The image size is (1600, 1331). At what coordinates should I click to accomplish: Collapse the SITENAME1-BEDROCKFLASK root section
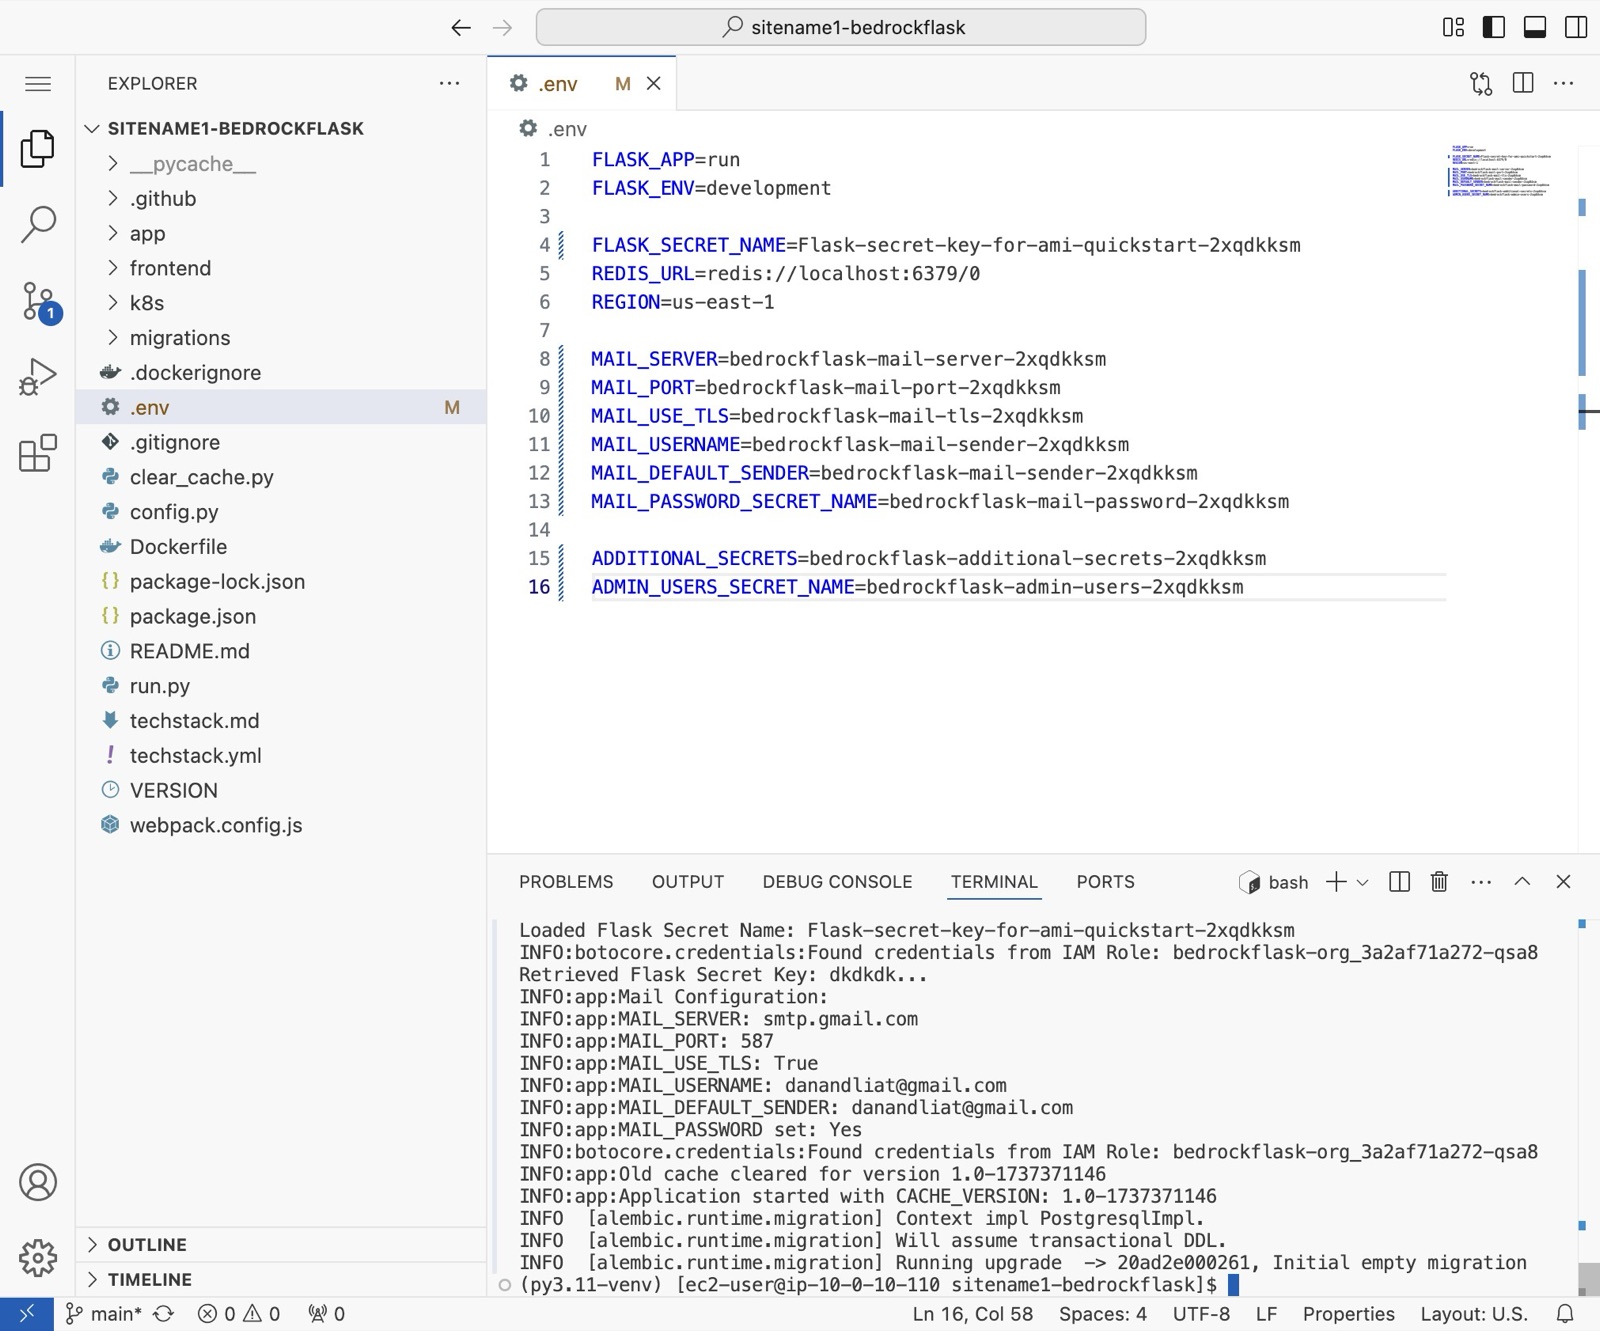pyautogui.click(x=282, y=128)
